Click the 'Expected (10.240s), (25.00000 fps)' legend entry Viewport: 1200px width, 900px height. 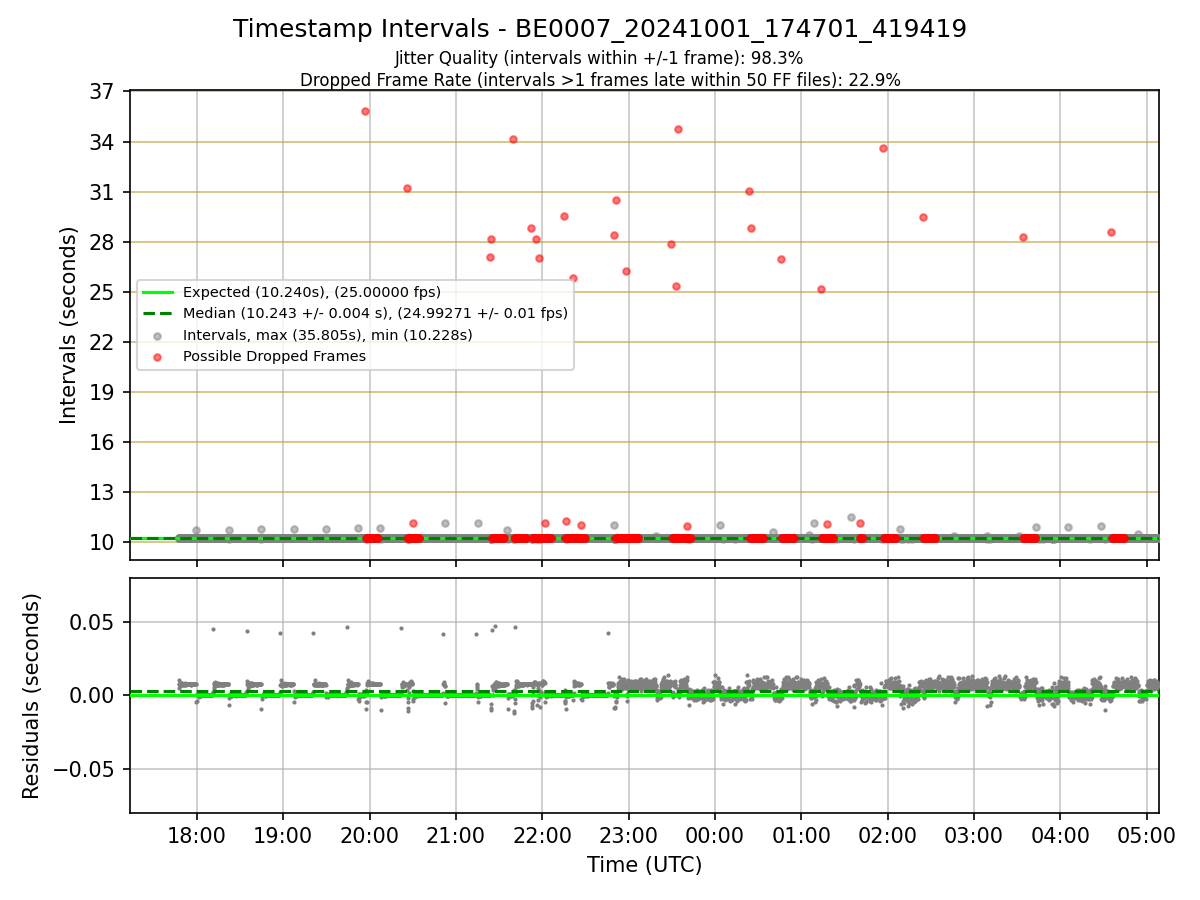click(x=312, y=292)
